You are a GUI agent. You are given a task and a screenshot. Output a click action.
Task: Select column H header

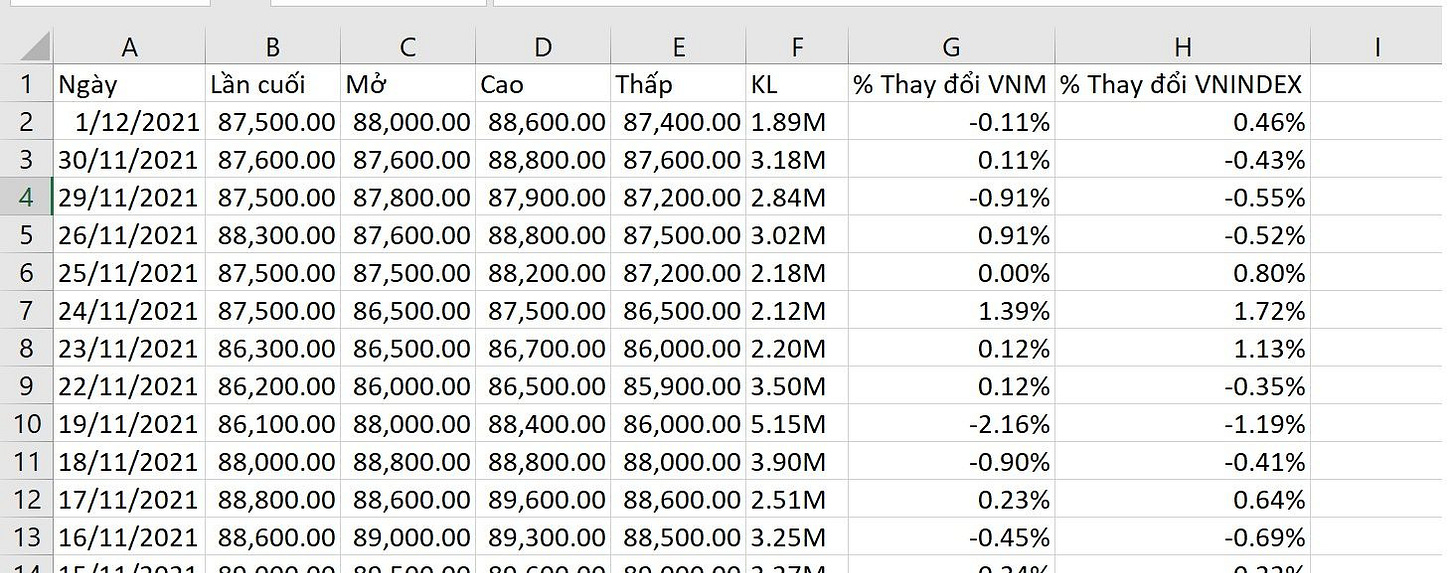coord(1183,47)
